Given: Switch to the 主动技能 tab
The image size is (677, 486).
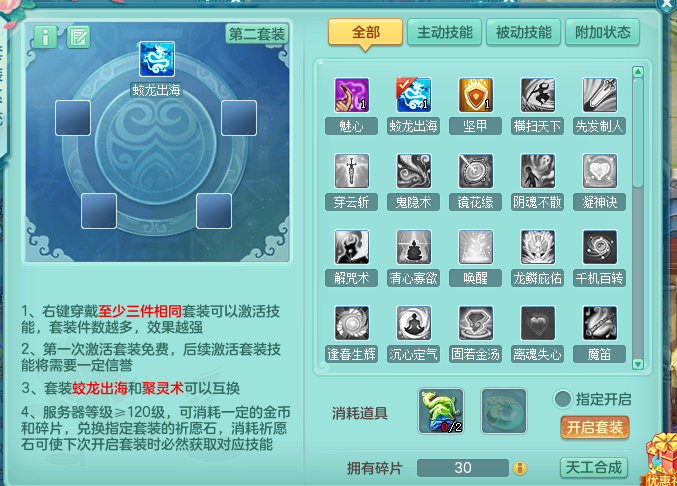Looking at the screenshot, I should coord(445,32).
